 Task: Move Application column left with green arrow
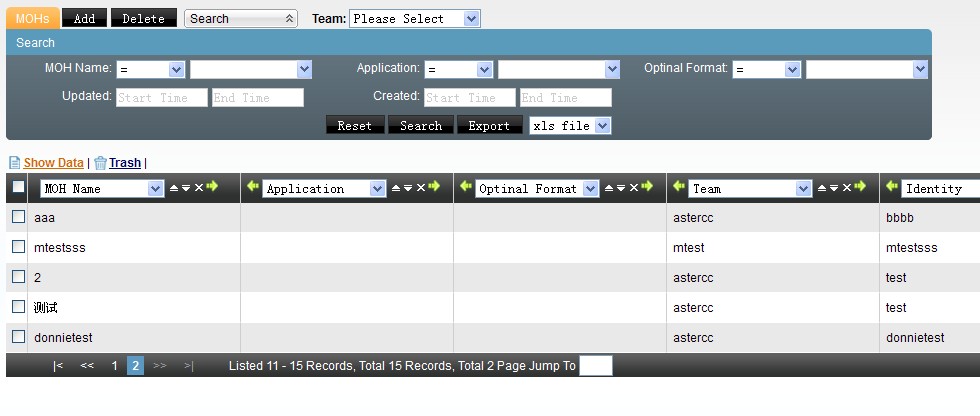[x=253, y=187]
